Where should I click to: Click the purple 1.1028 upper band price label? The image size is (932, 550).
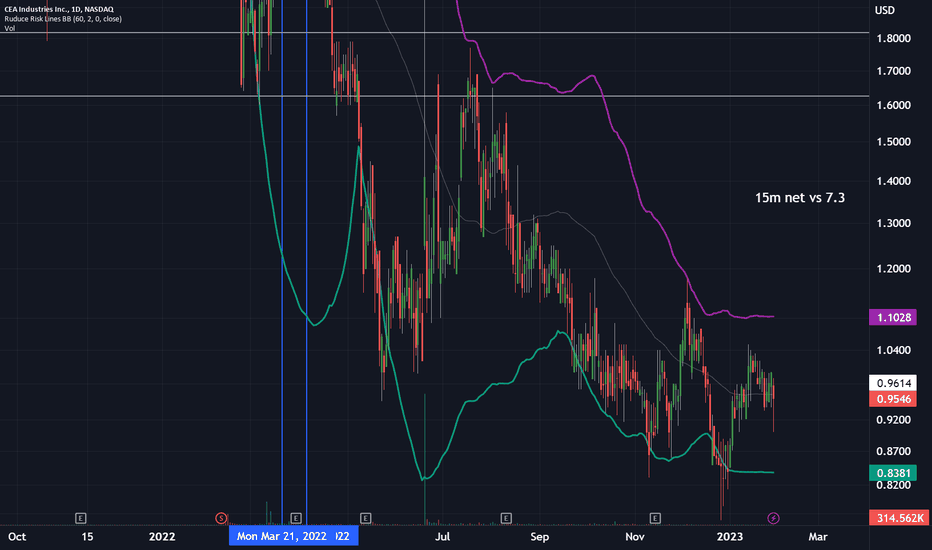893,318
